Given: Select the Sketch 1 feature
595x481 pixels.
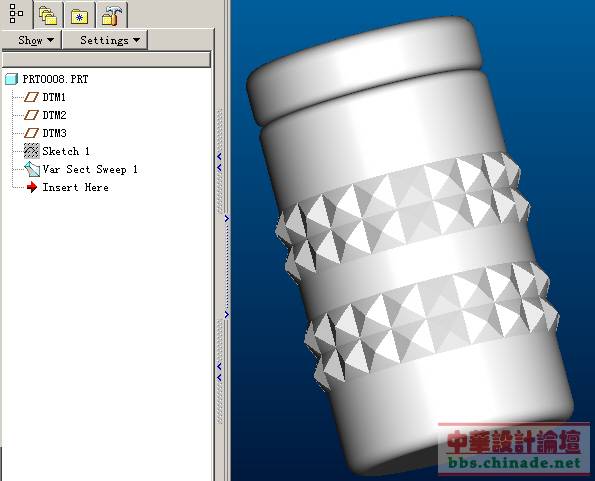Looking at the screenshot, I should point(66,151).
